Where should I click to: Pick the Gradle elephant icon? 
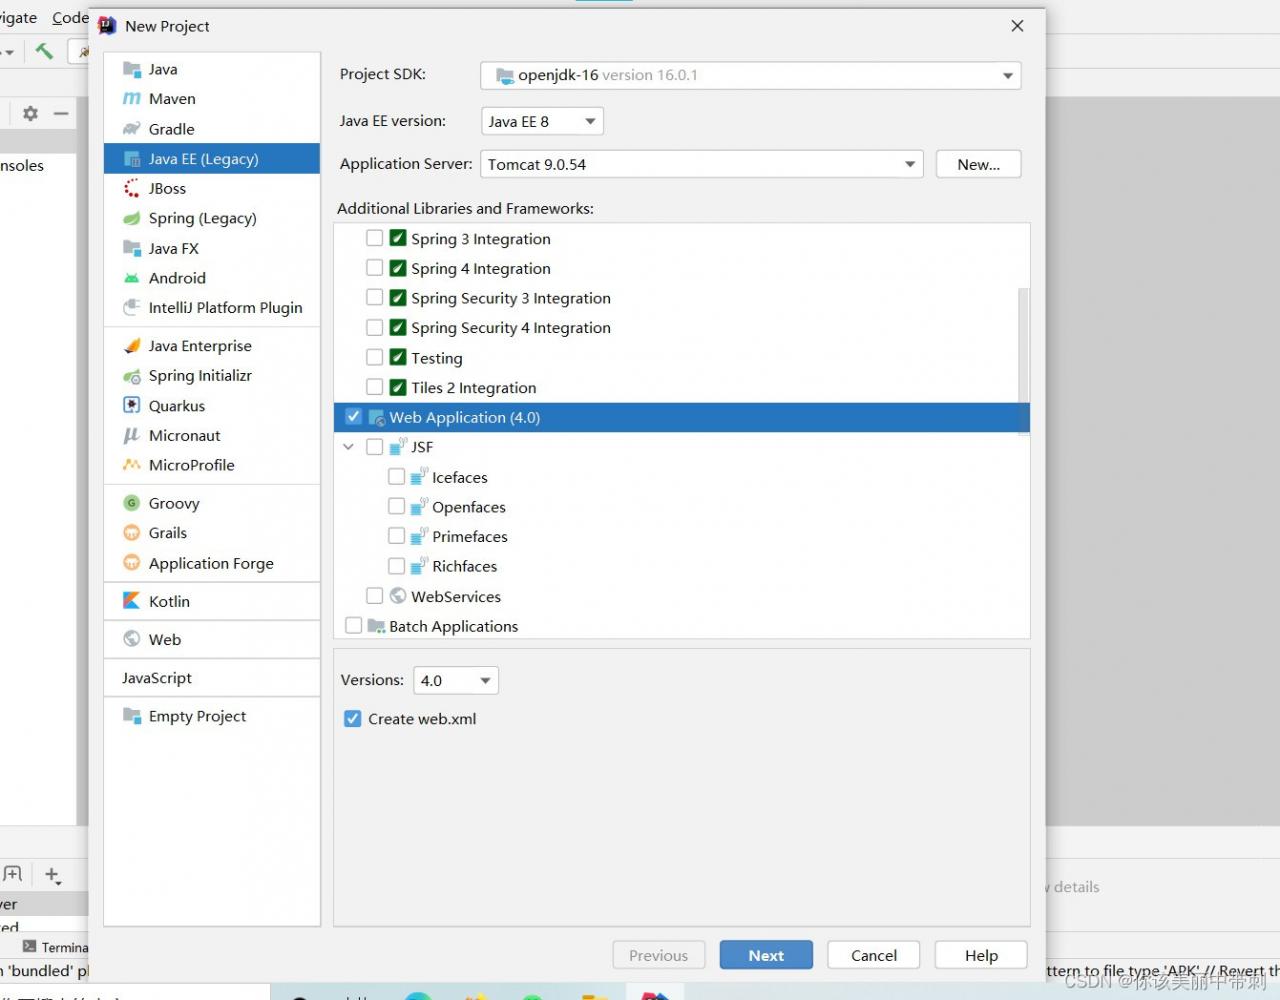[x=131, y=129]
